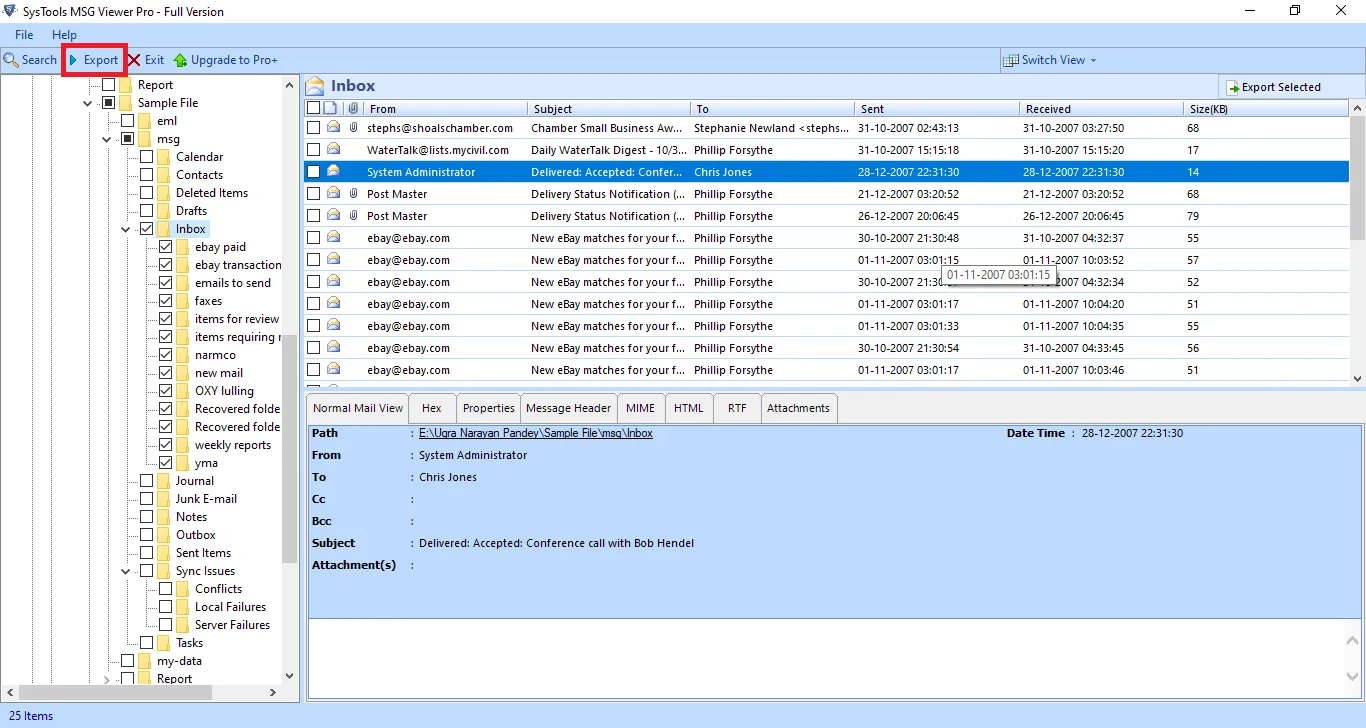Click the Tasks folder icon
Image resolution: width=1366 pixels, height=728 pixels.
tap(164, 643)
